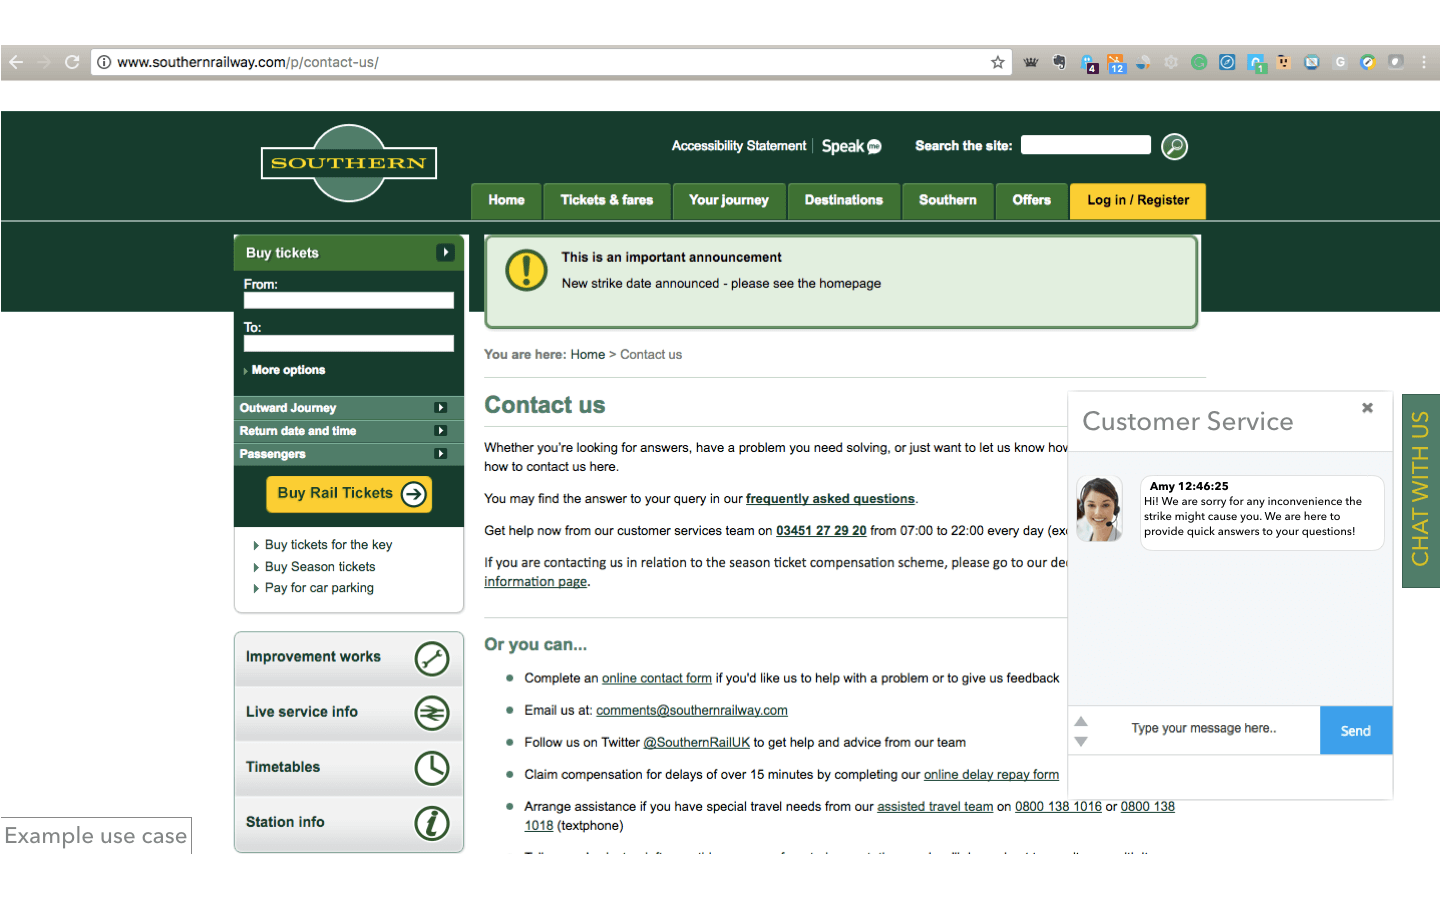The image size is (1440, 900).
Task: Open the Timetables quick link
Action: click(348, 768)
